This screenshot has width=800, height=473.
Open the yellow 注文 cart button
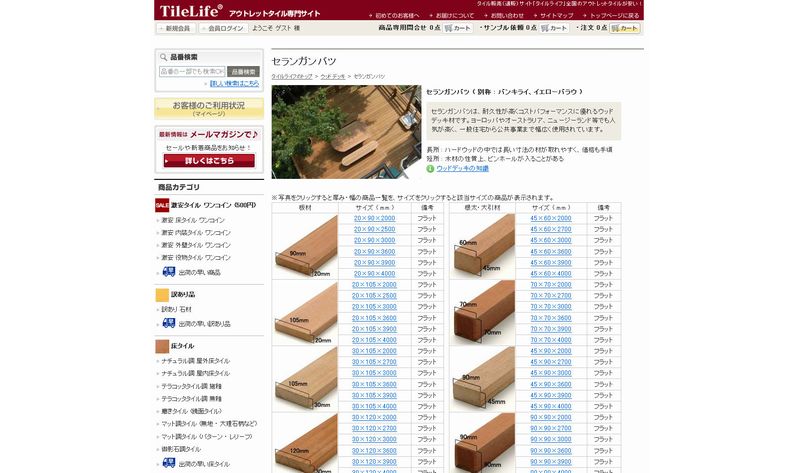pyautogui.click(x=625, y=29)
